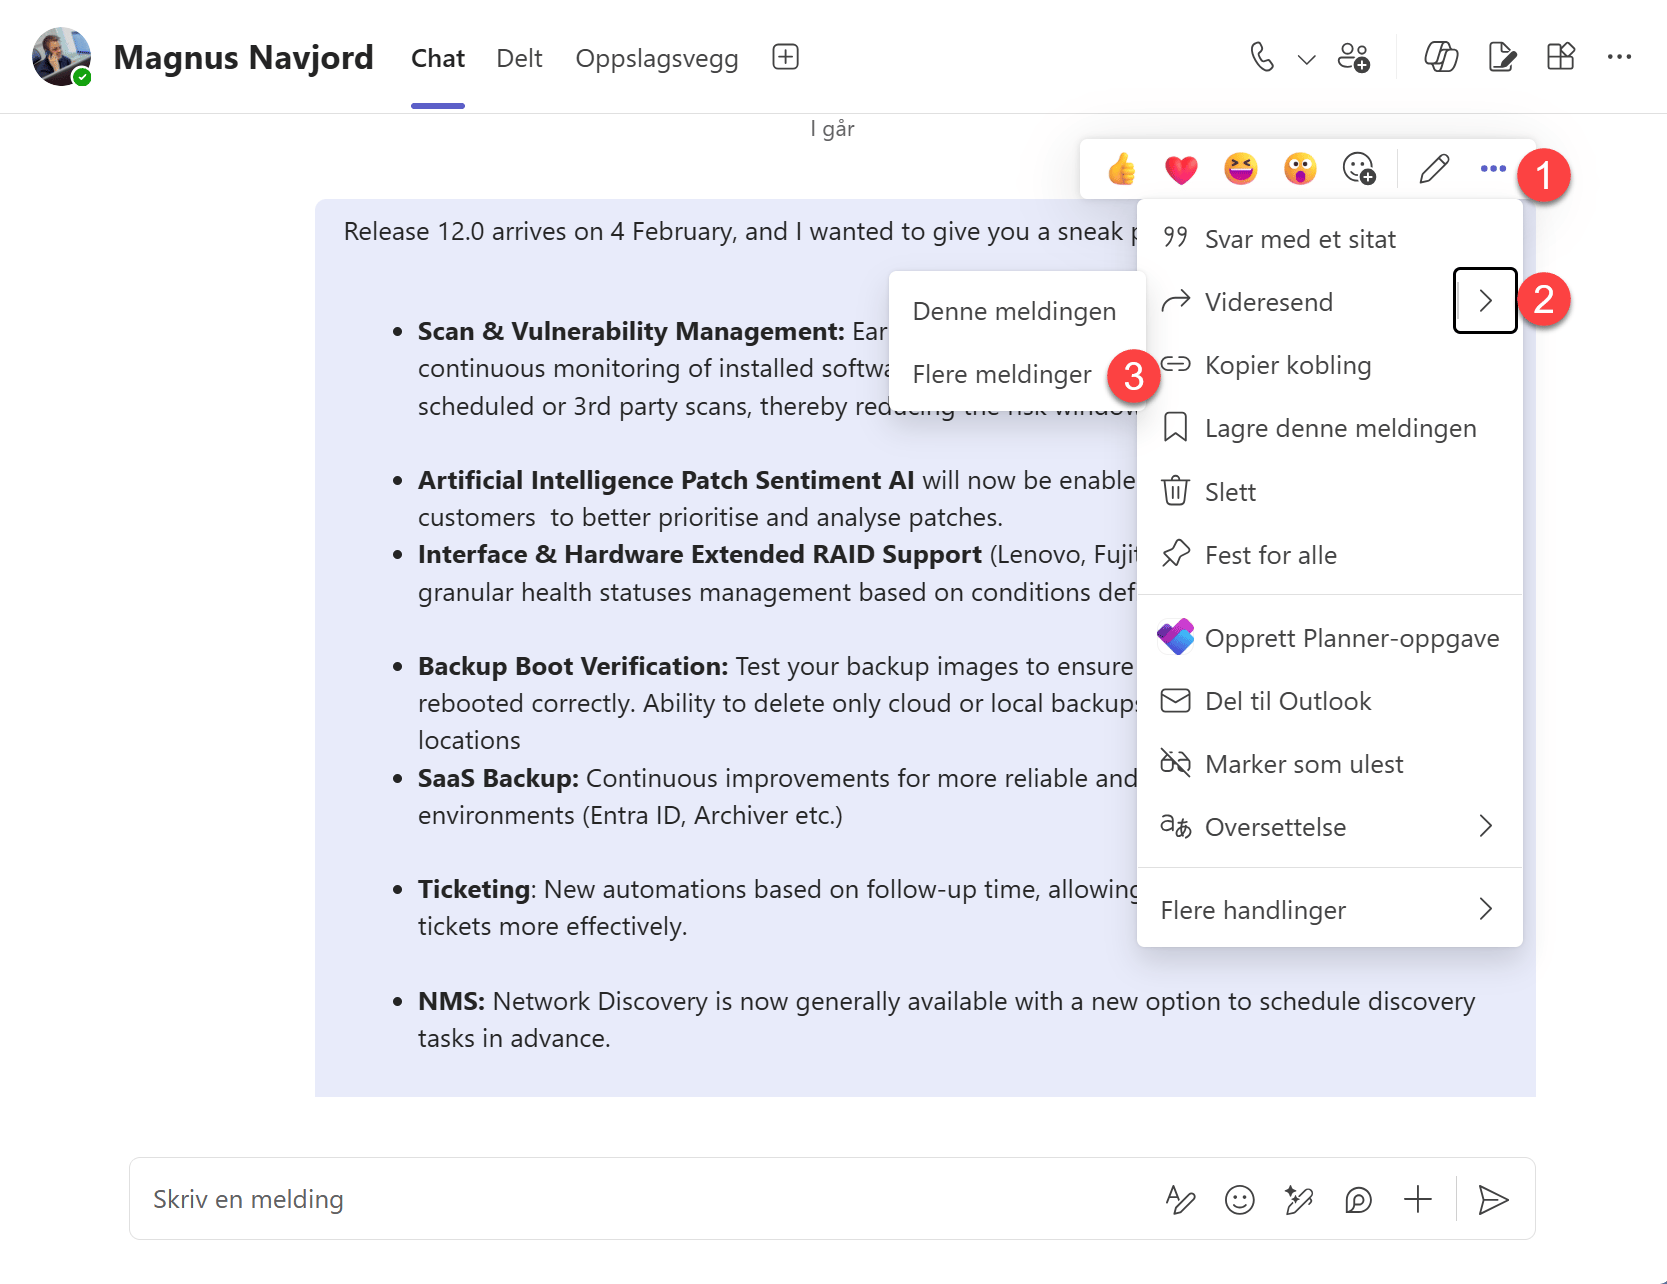Image resolution: width=1667 pixels, height=1284 pixels.
Task: Select Opprett Planner-oppgave
Action: point(1352,637)
